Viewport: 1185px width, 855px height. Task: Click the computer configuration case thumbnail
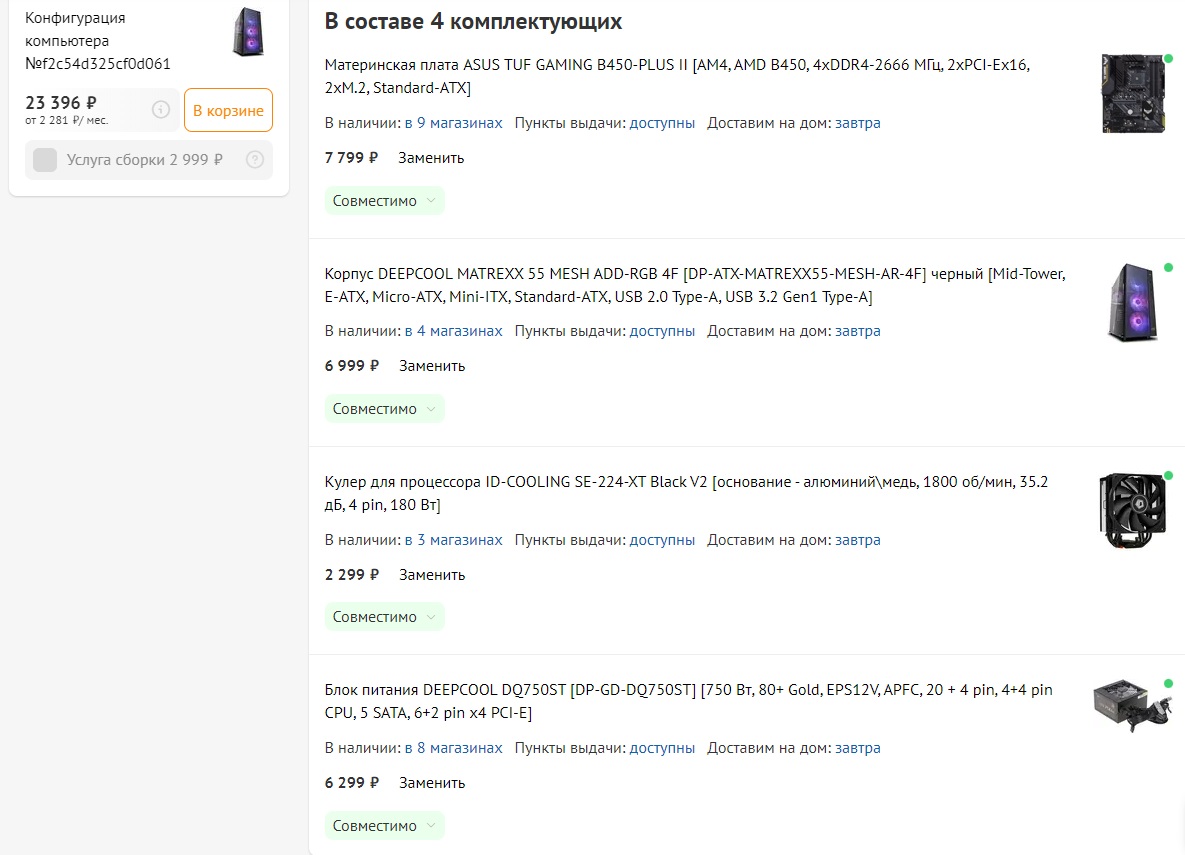[247, 31]
